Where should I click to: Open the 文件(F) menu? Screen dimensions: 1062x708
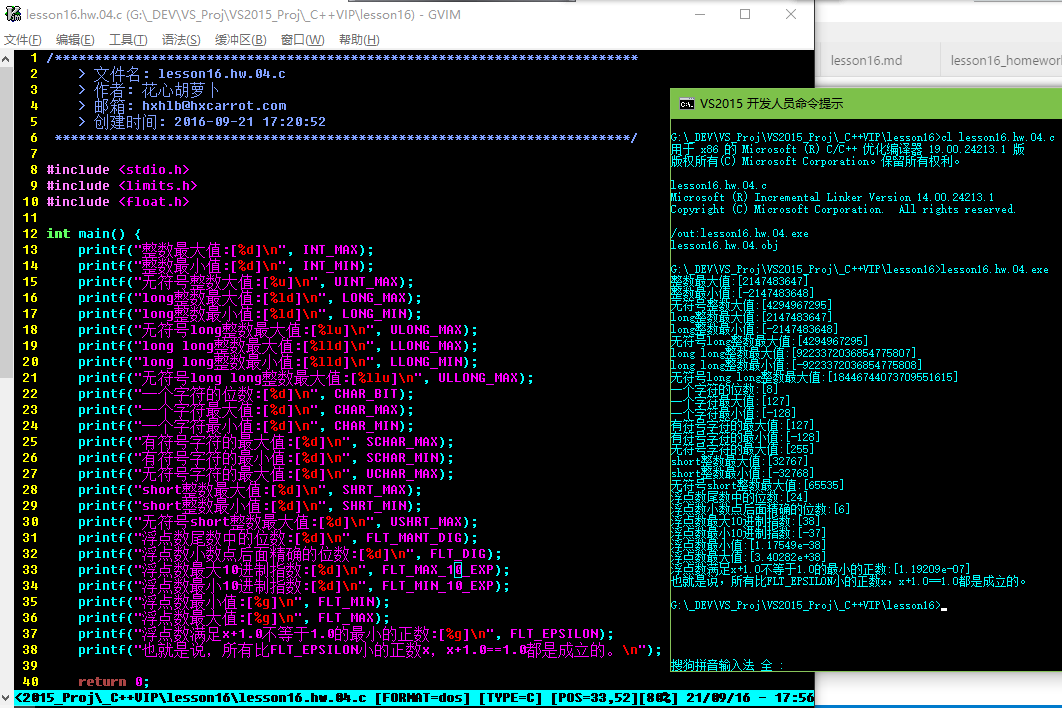click(x=22, y=40)
